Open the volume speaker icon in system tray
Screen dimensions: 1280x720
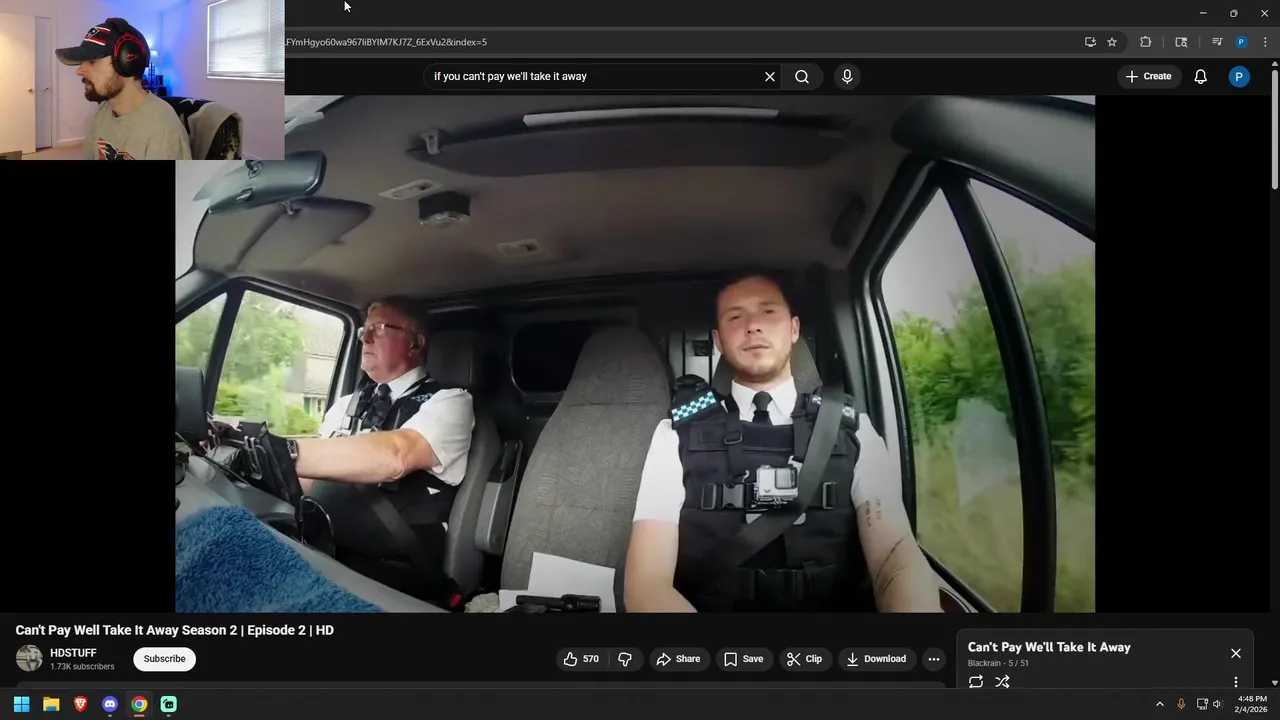[1217, 704]
